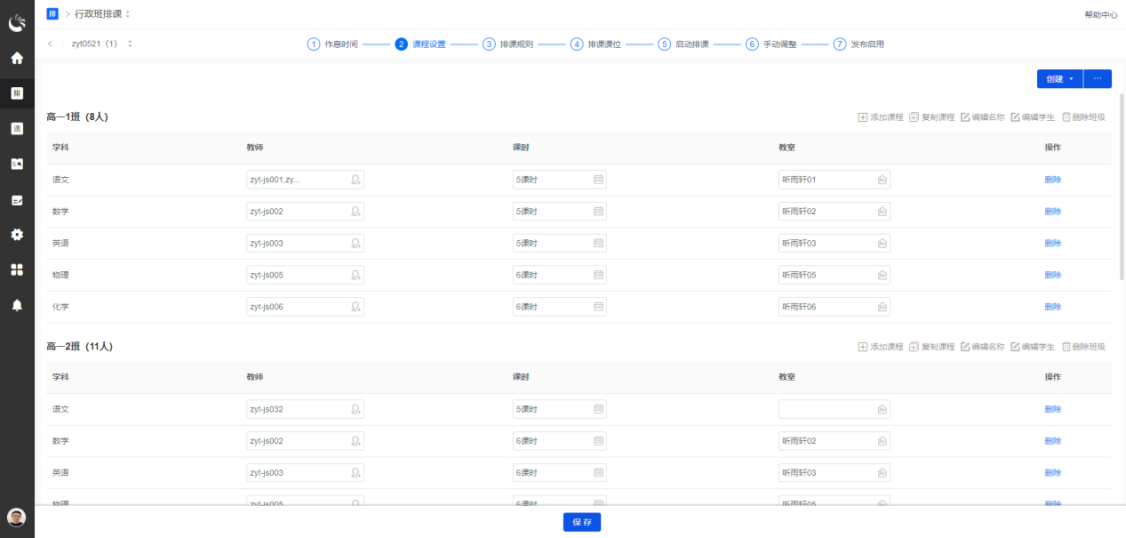1126x538 pixels.
Task: Go to step 3 排课规则
Action: 509,44
